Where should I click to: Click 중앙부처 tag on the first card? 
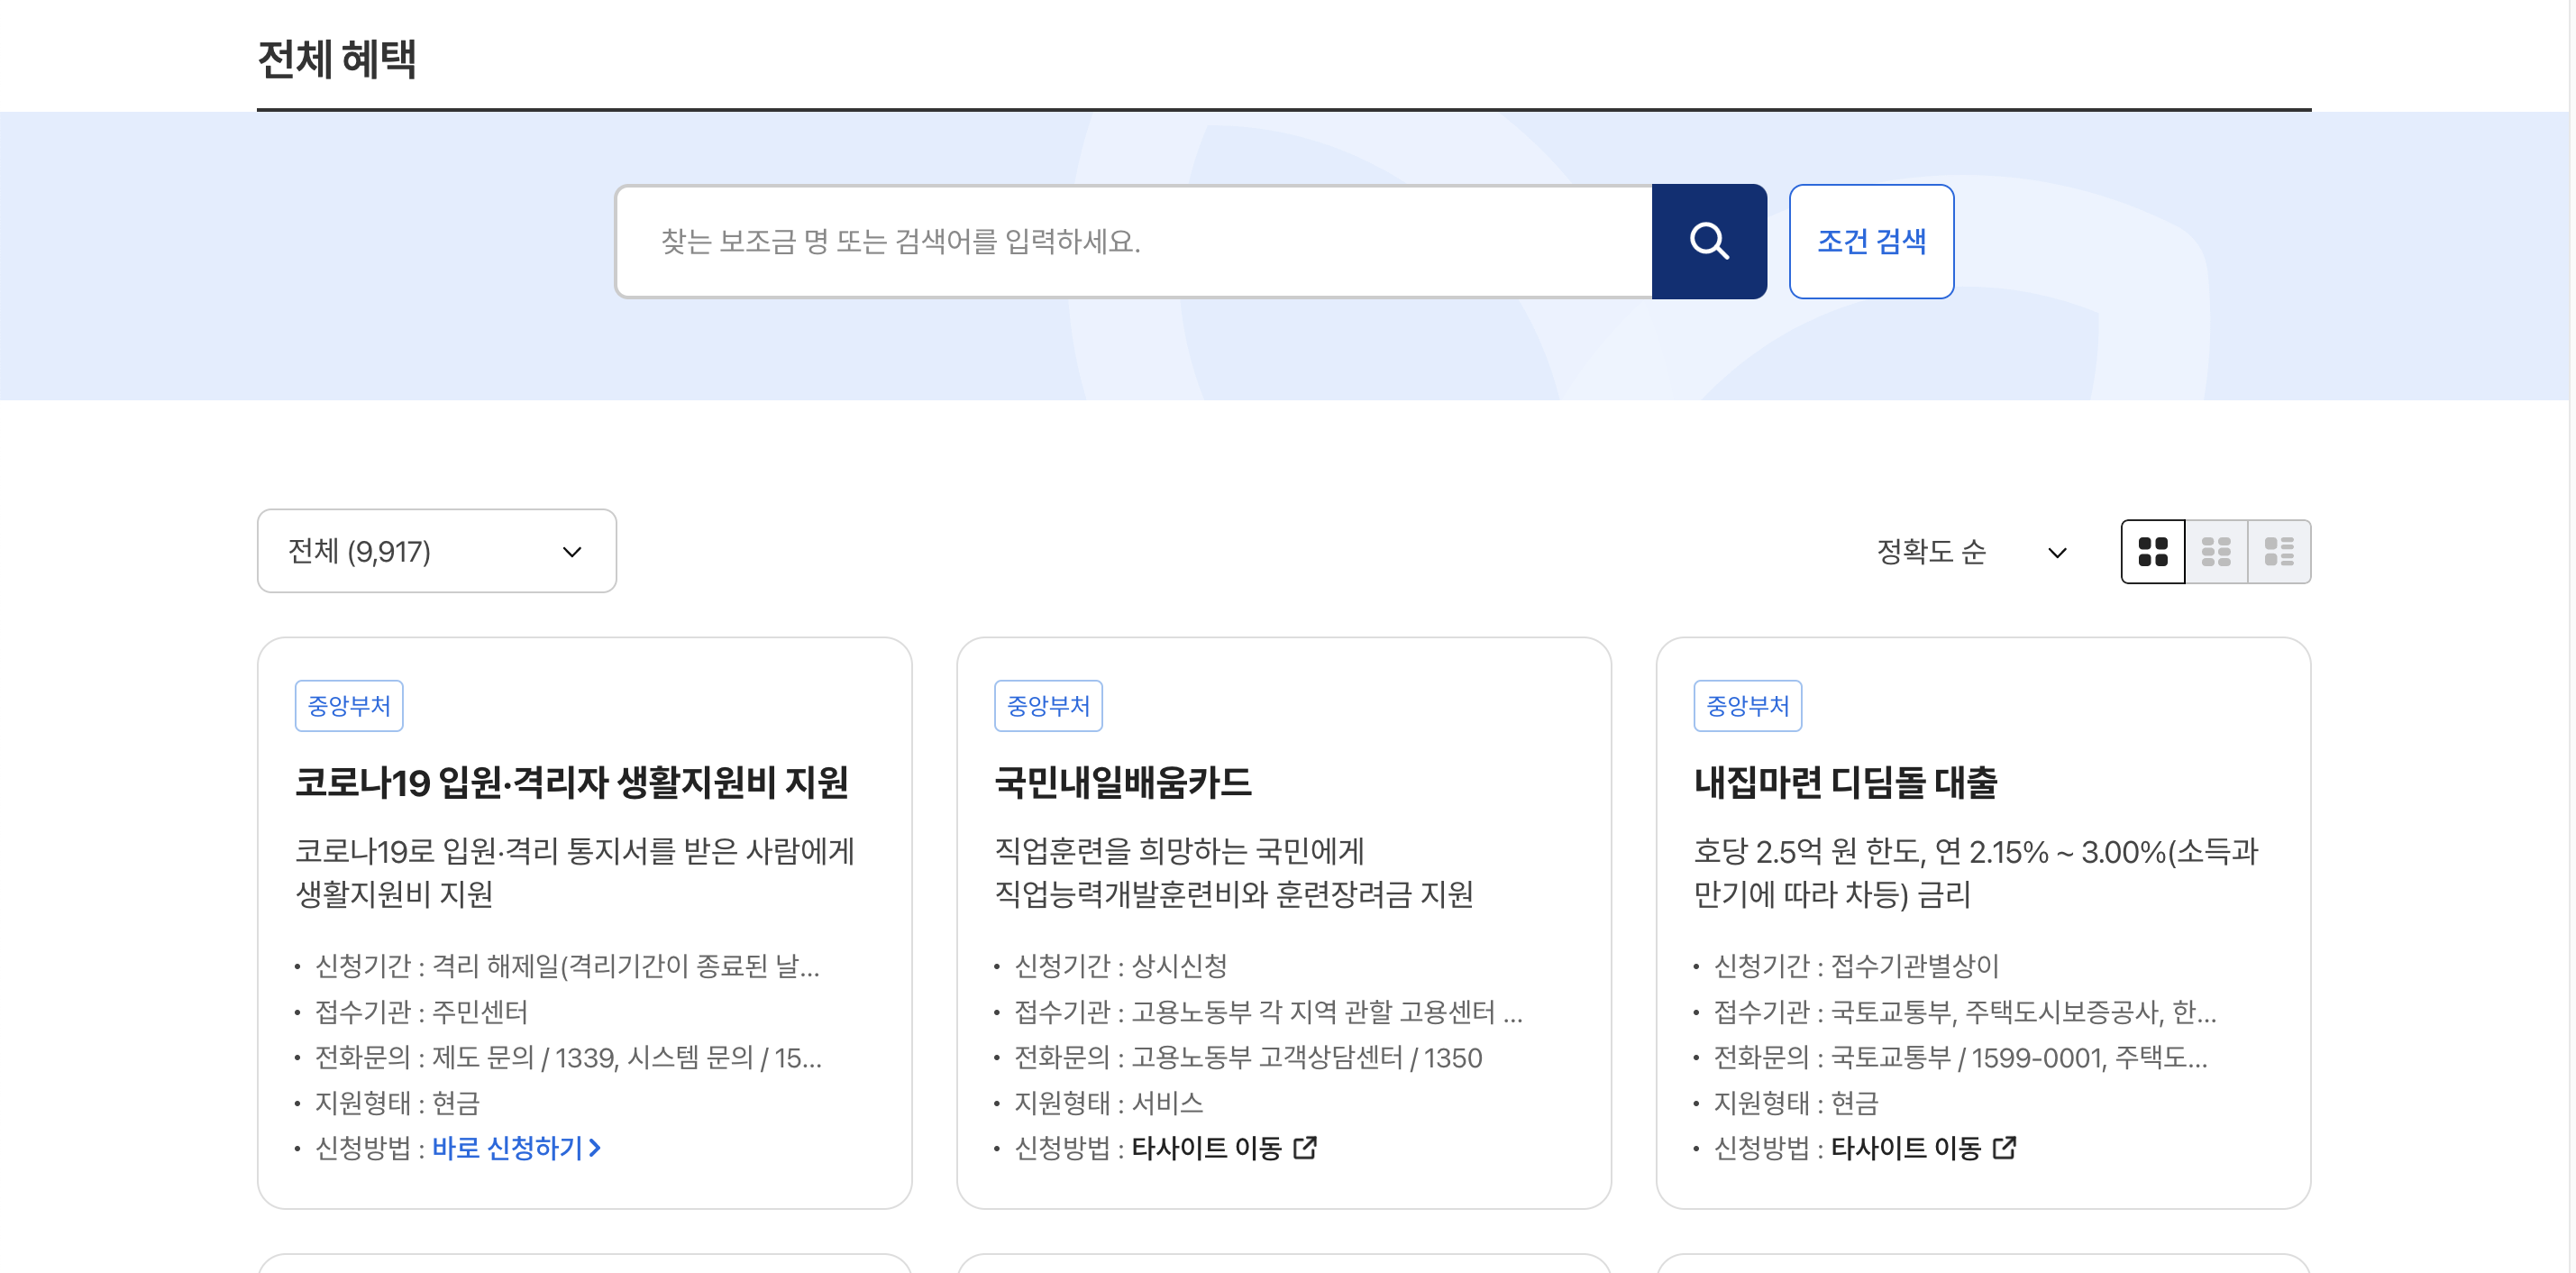coord(348,705)
